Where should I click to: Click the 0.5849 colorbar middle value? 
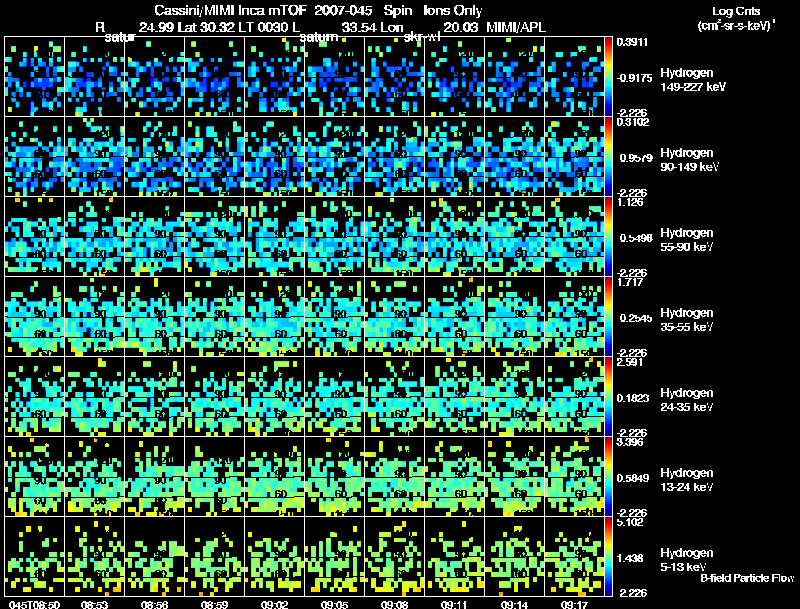coord(633,478)
